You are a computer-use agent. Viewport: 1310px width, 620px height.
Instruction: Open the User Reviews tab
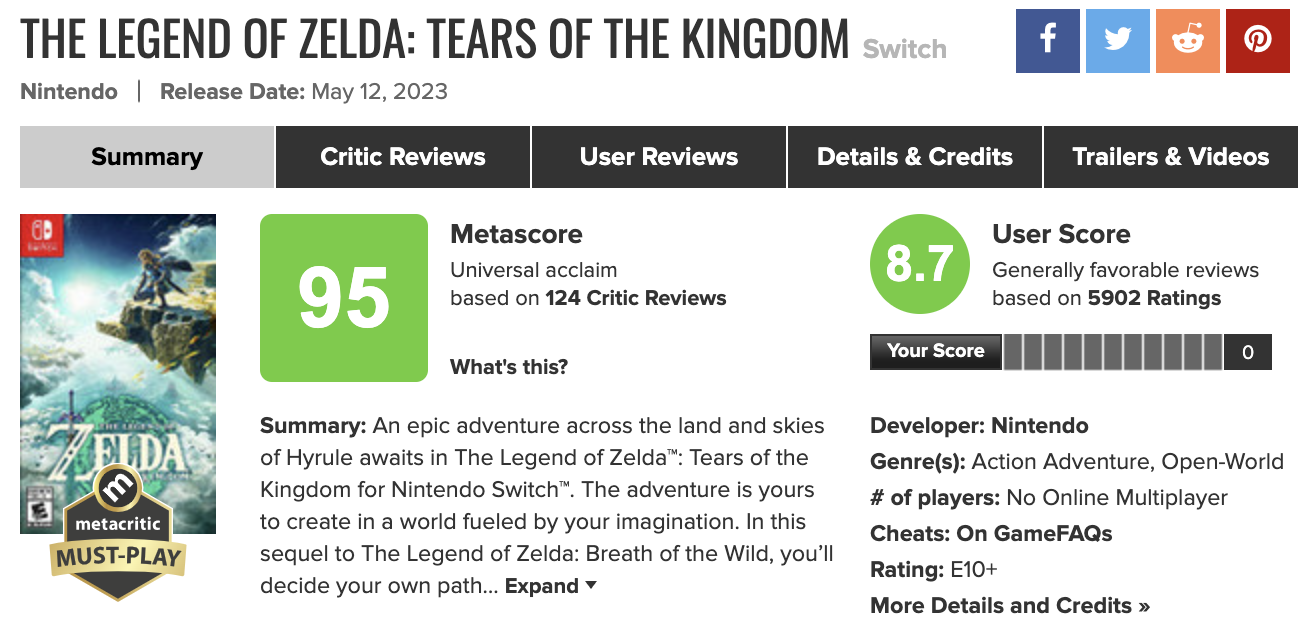[x=658, y=156]
